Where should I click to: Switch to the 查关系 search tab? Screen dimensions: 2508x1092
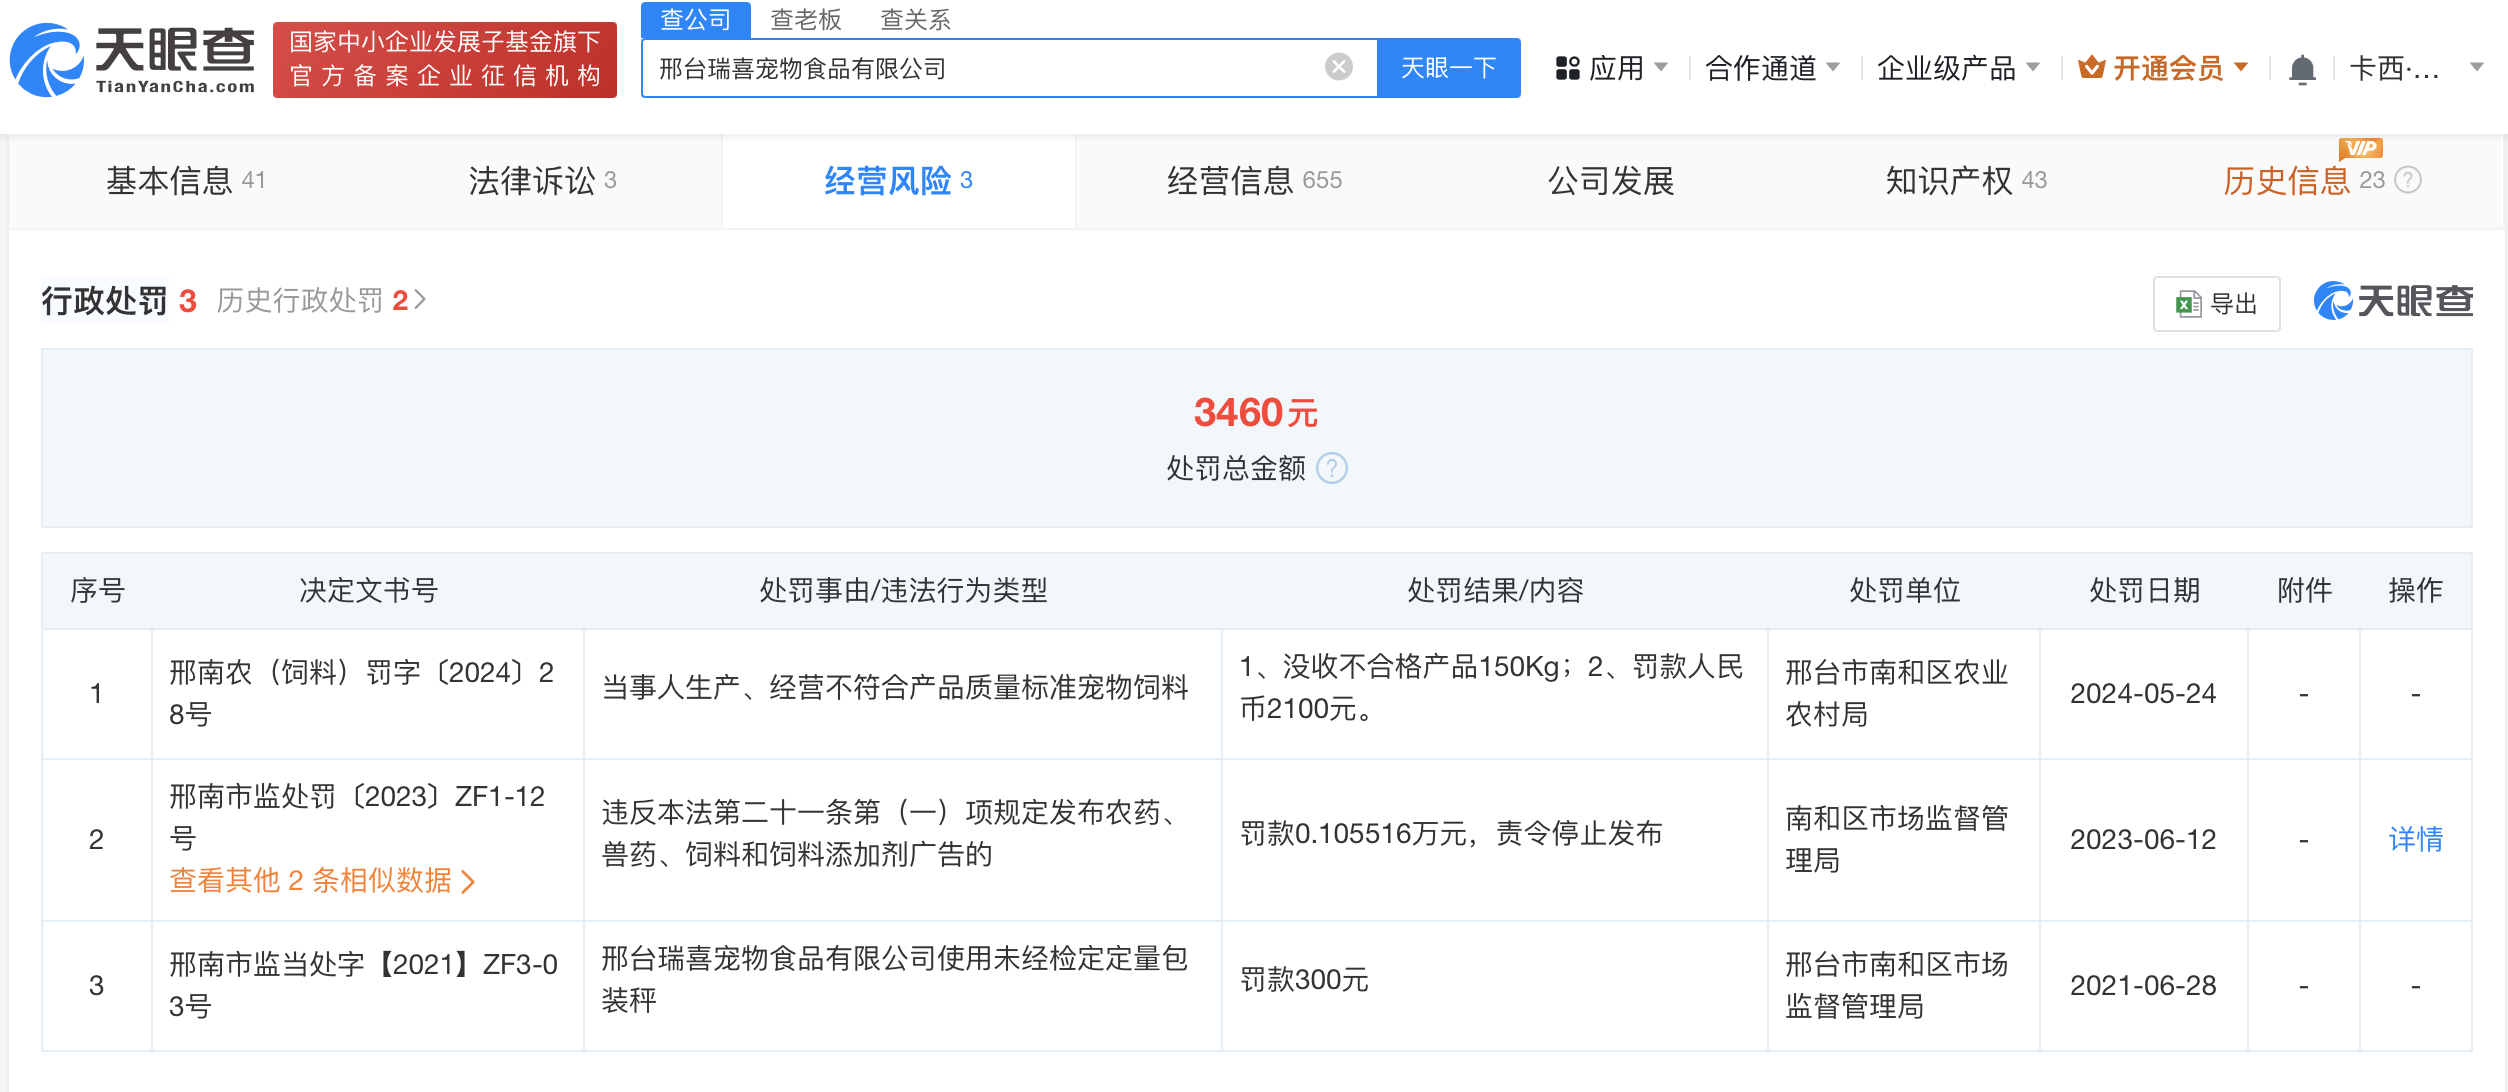tap(915, 19)
